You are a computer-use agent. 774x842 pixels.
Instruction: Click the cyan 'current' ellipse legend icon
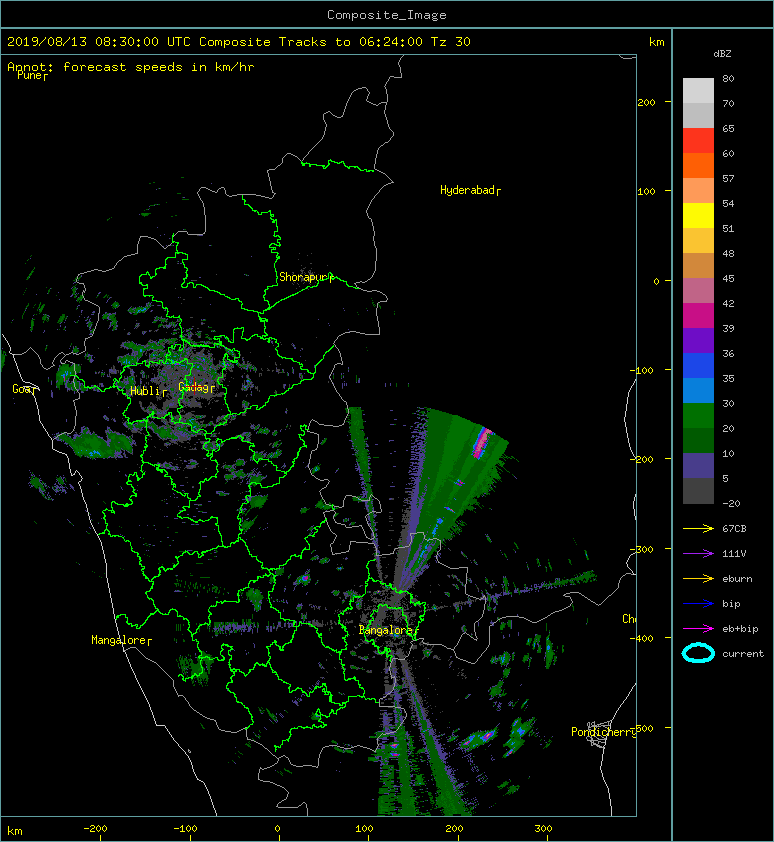click(698, 653)
